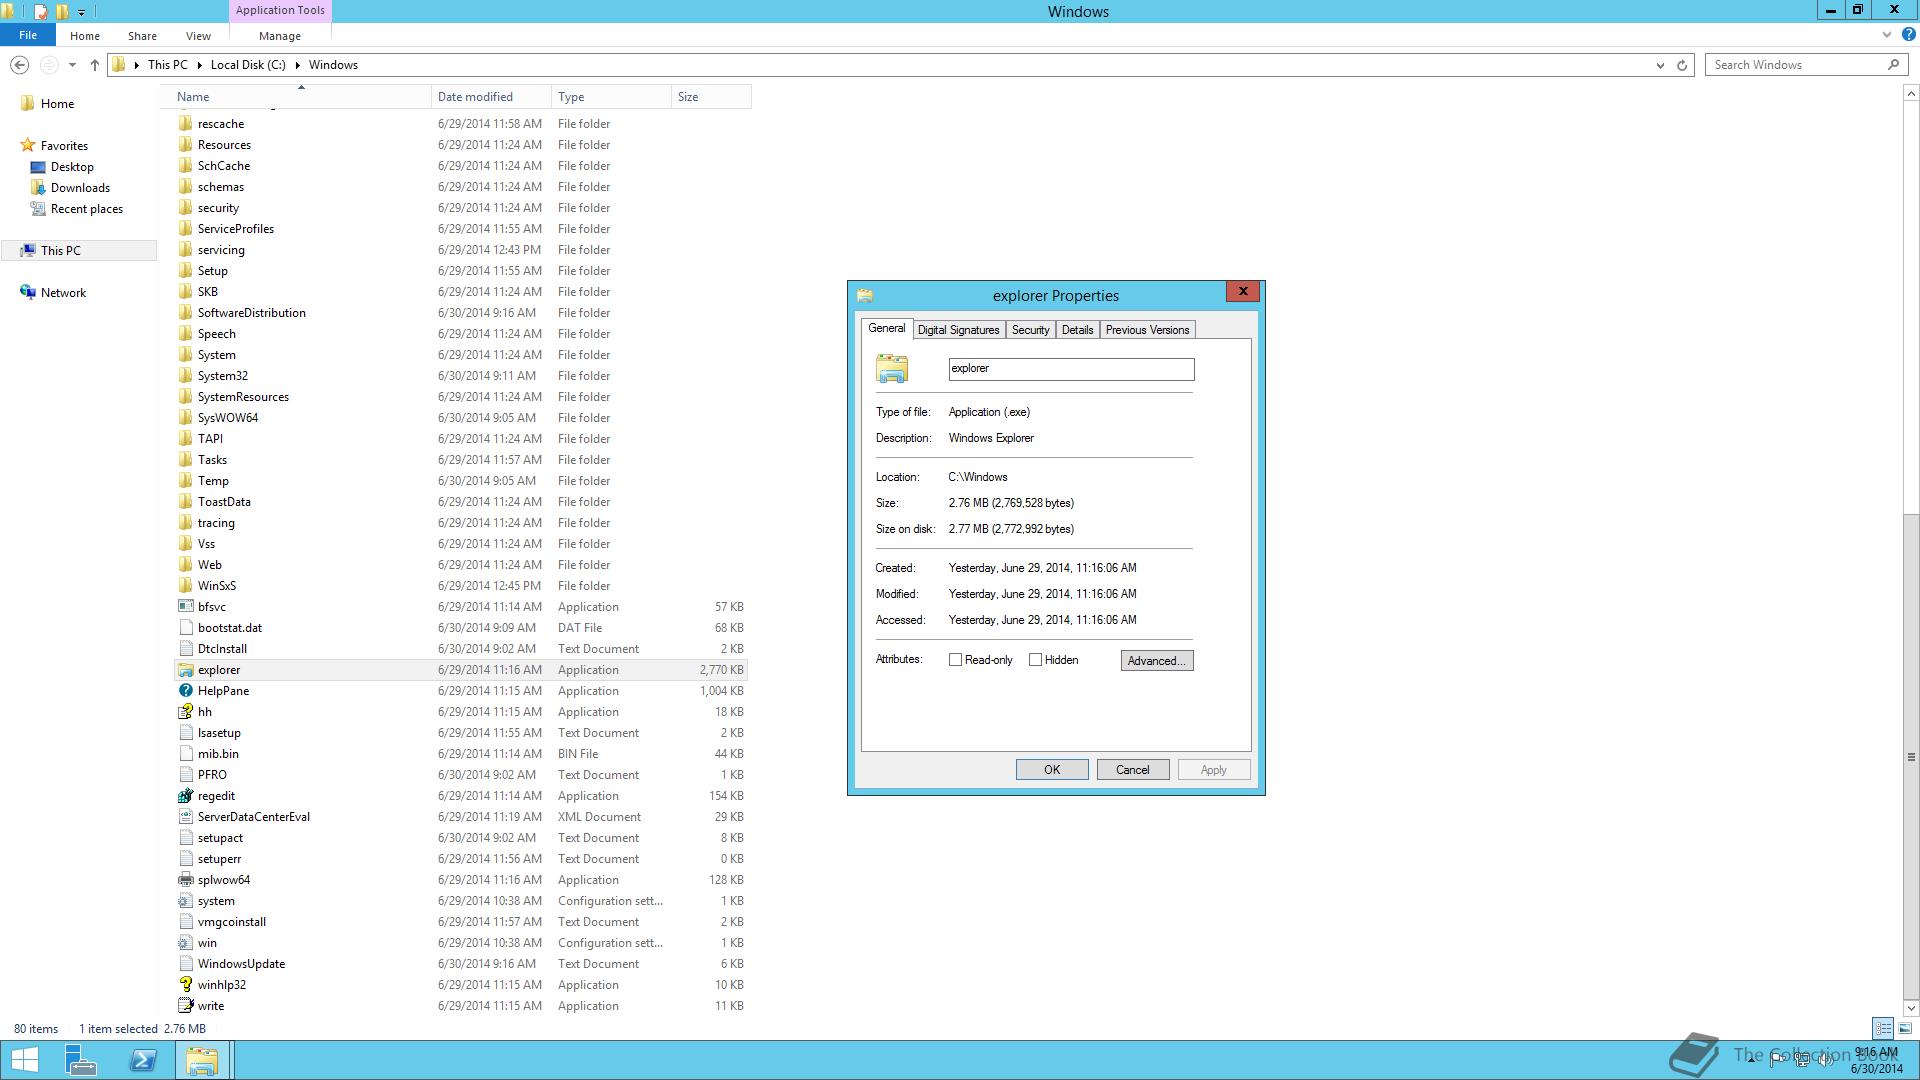Switch to details view layout icon
This screenshot has height=1080, width=1920.
coord(1883,1028)
